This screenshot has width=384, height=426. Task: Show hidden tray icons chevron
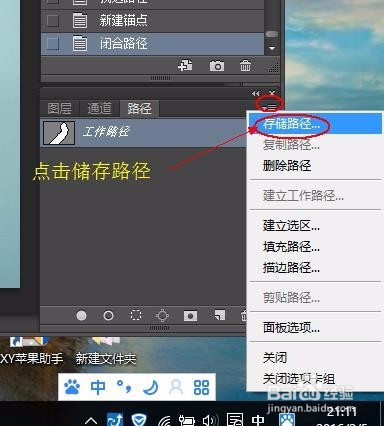91,421
